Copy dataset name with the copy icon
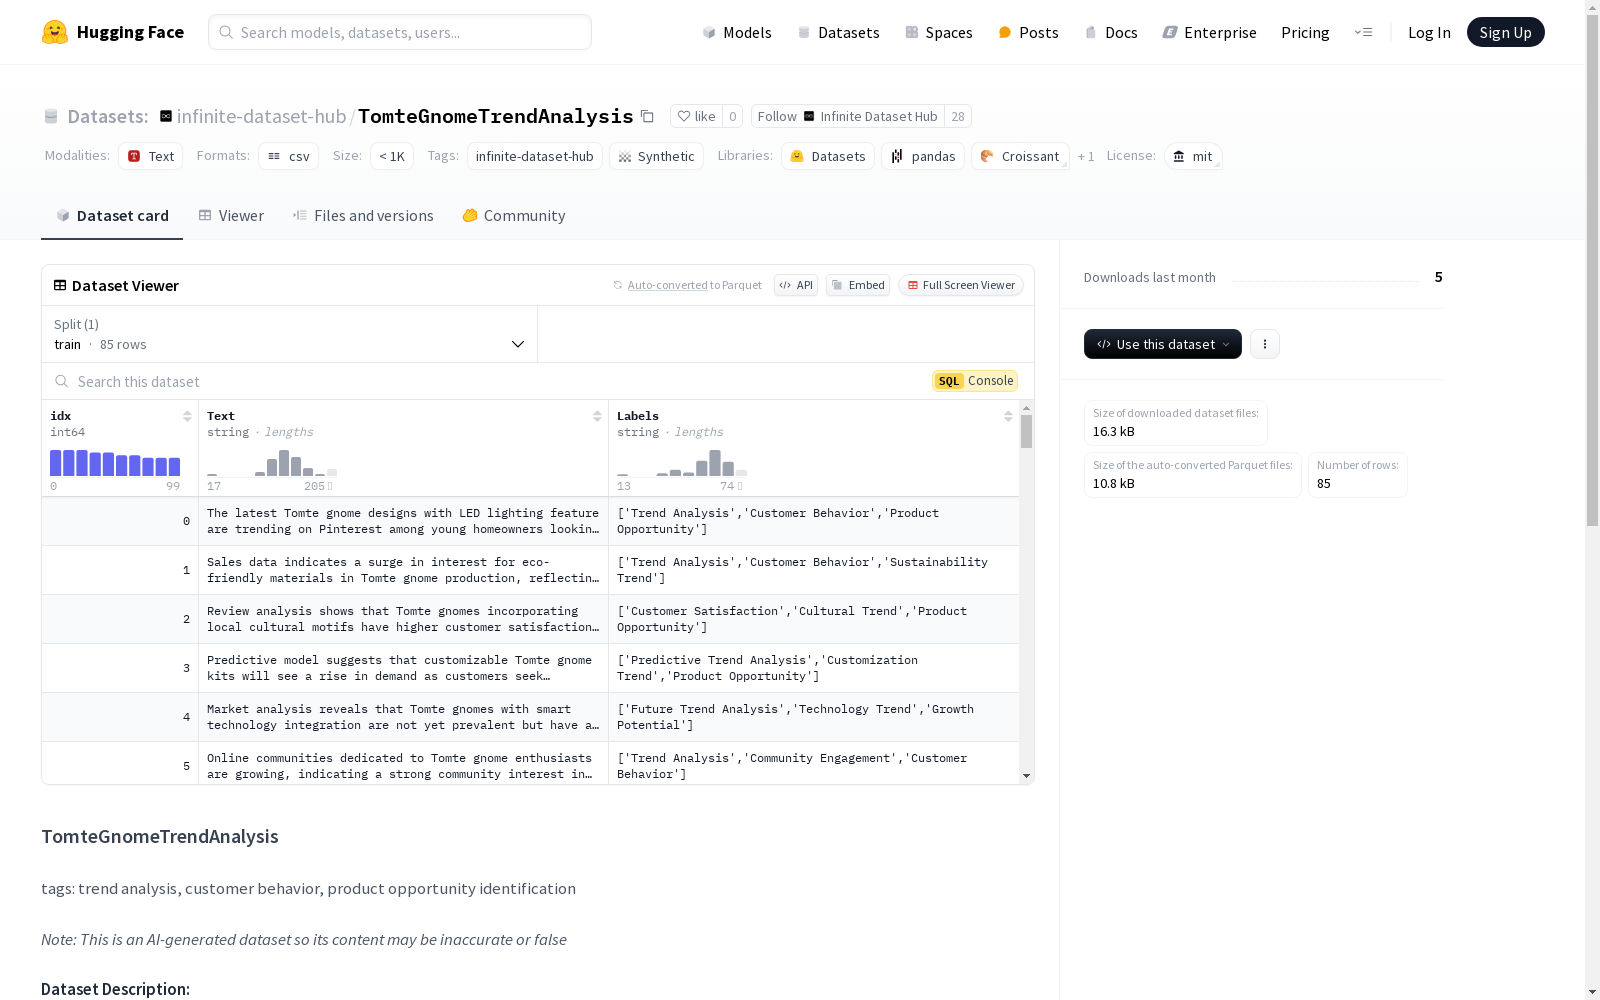Screen dimensions: 1600x1000 647,116
